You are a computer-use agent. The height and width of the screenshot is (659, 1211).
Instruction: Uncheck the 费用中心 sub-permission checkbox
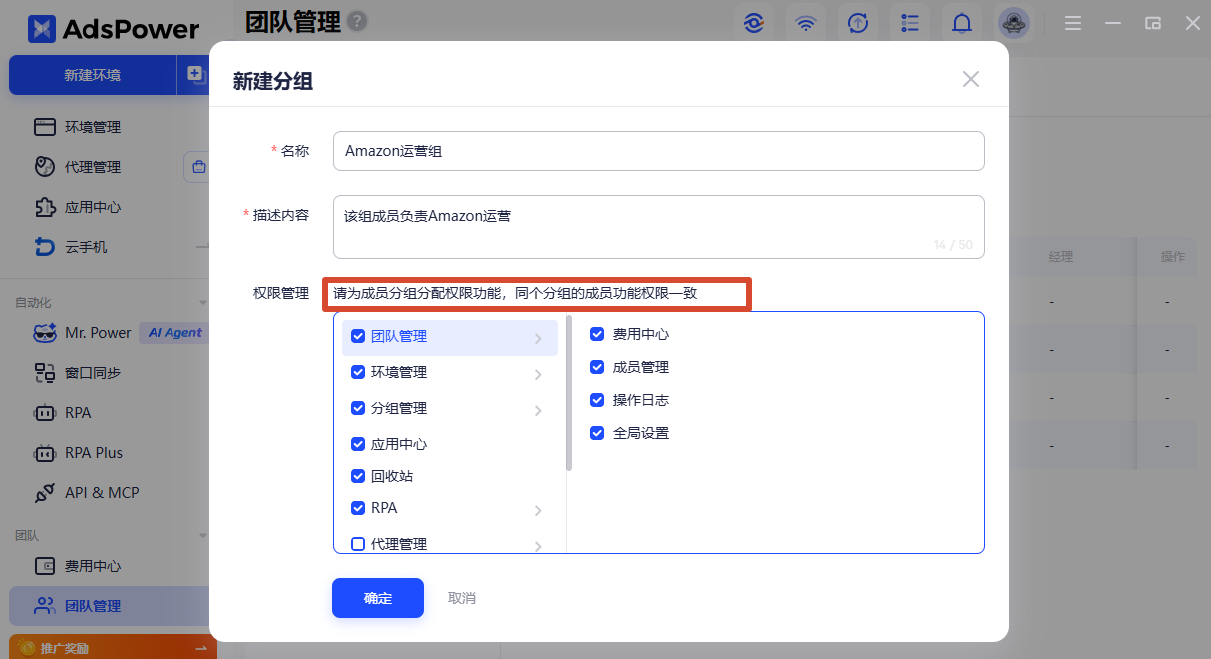click(x=597, y=334)
